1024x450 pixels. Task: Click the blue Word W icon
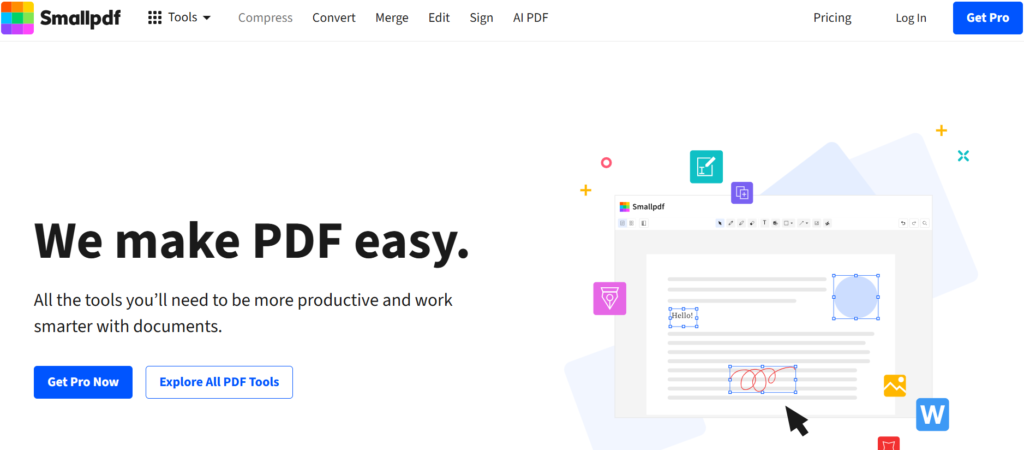[932, 414]
